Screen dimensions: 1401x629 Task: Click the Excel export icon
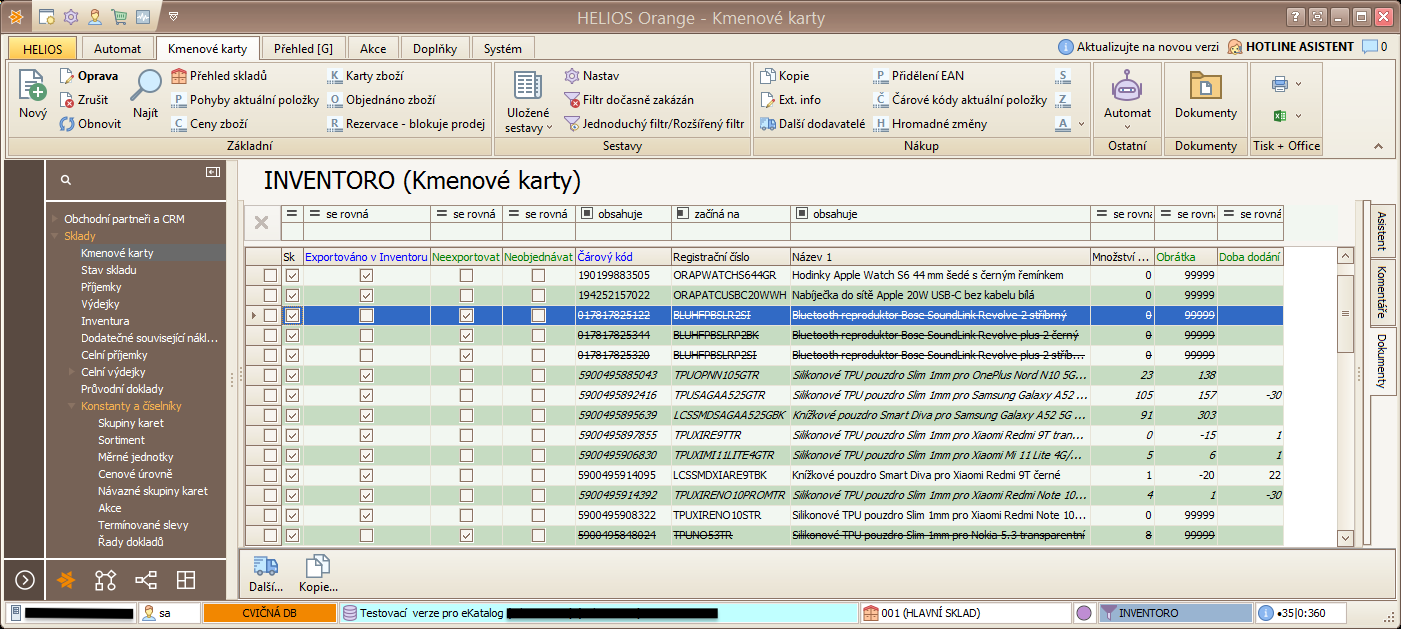click(1279, 117)
